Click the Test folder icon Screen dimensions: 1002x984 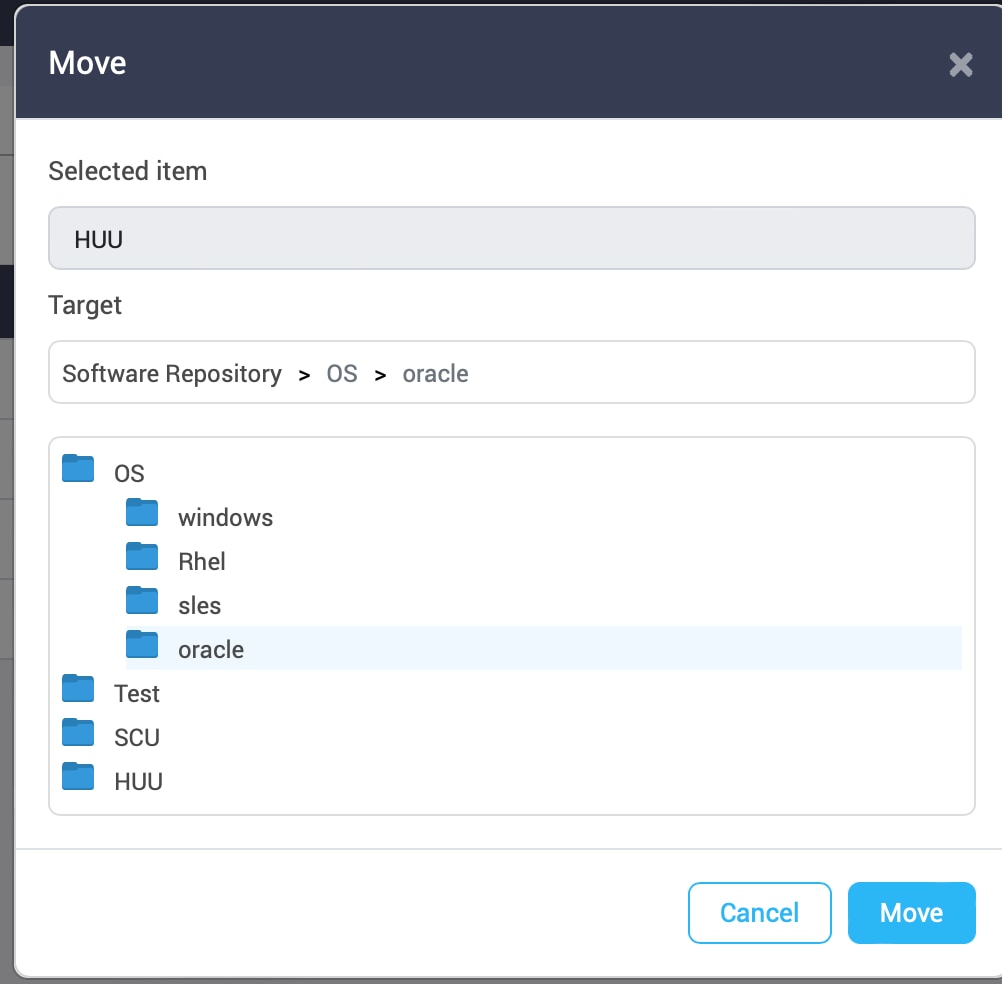78,689
